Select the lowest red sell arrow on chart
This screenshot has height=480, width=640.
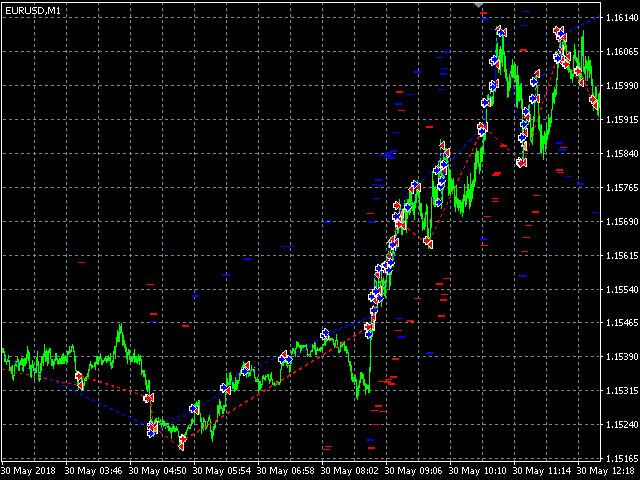point(182,447)
